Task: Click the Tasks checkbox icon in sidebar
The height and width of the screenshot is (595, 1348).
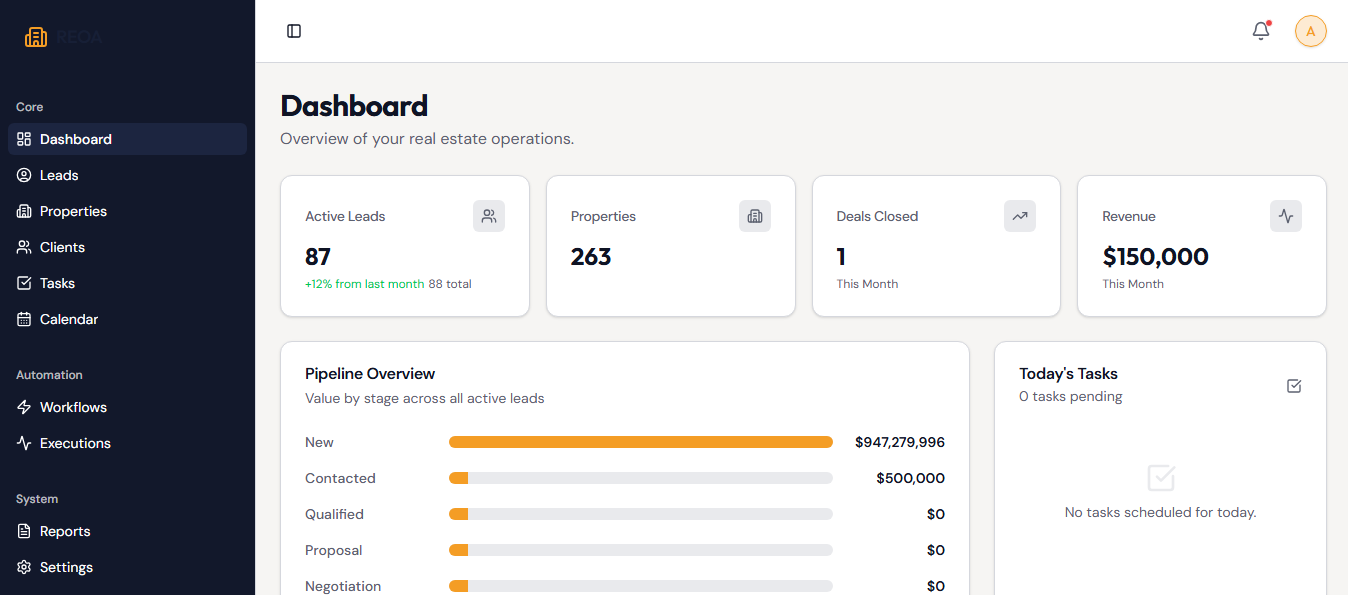Action: (24, 283)
